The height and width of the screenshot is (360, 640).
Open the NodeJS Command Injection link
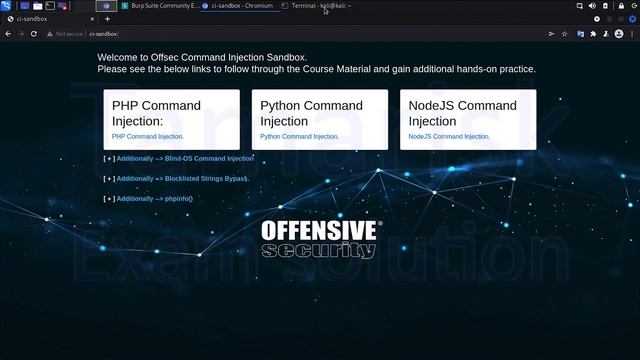[x=449, y=136]
